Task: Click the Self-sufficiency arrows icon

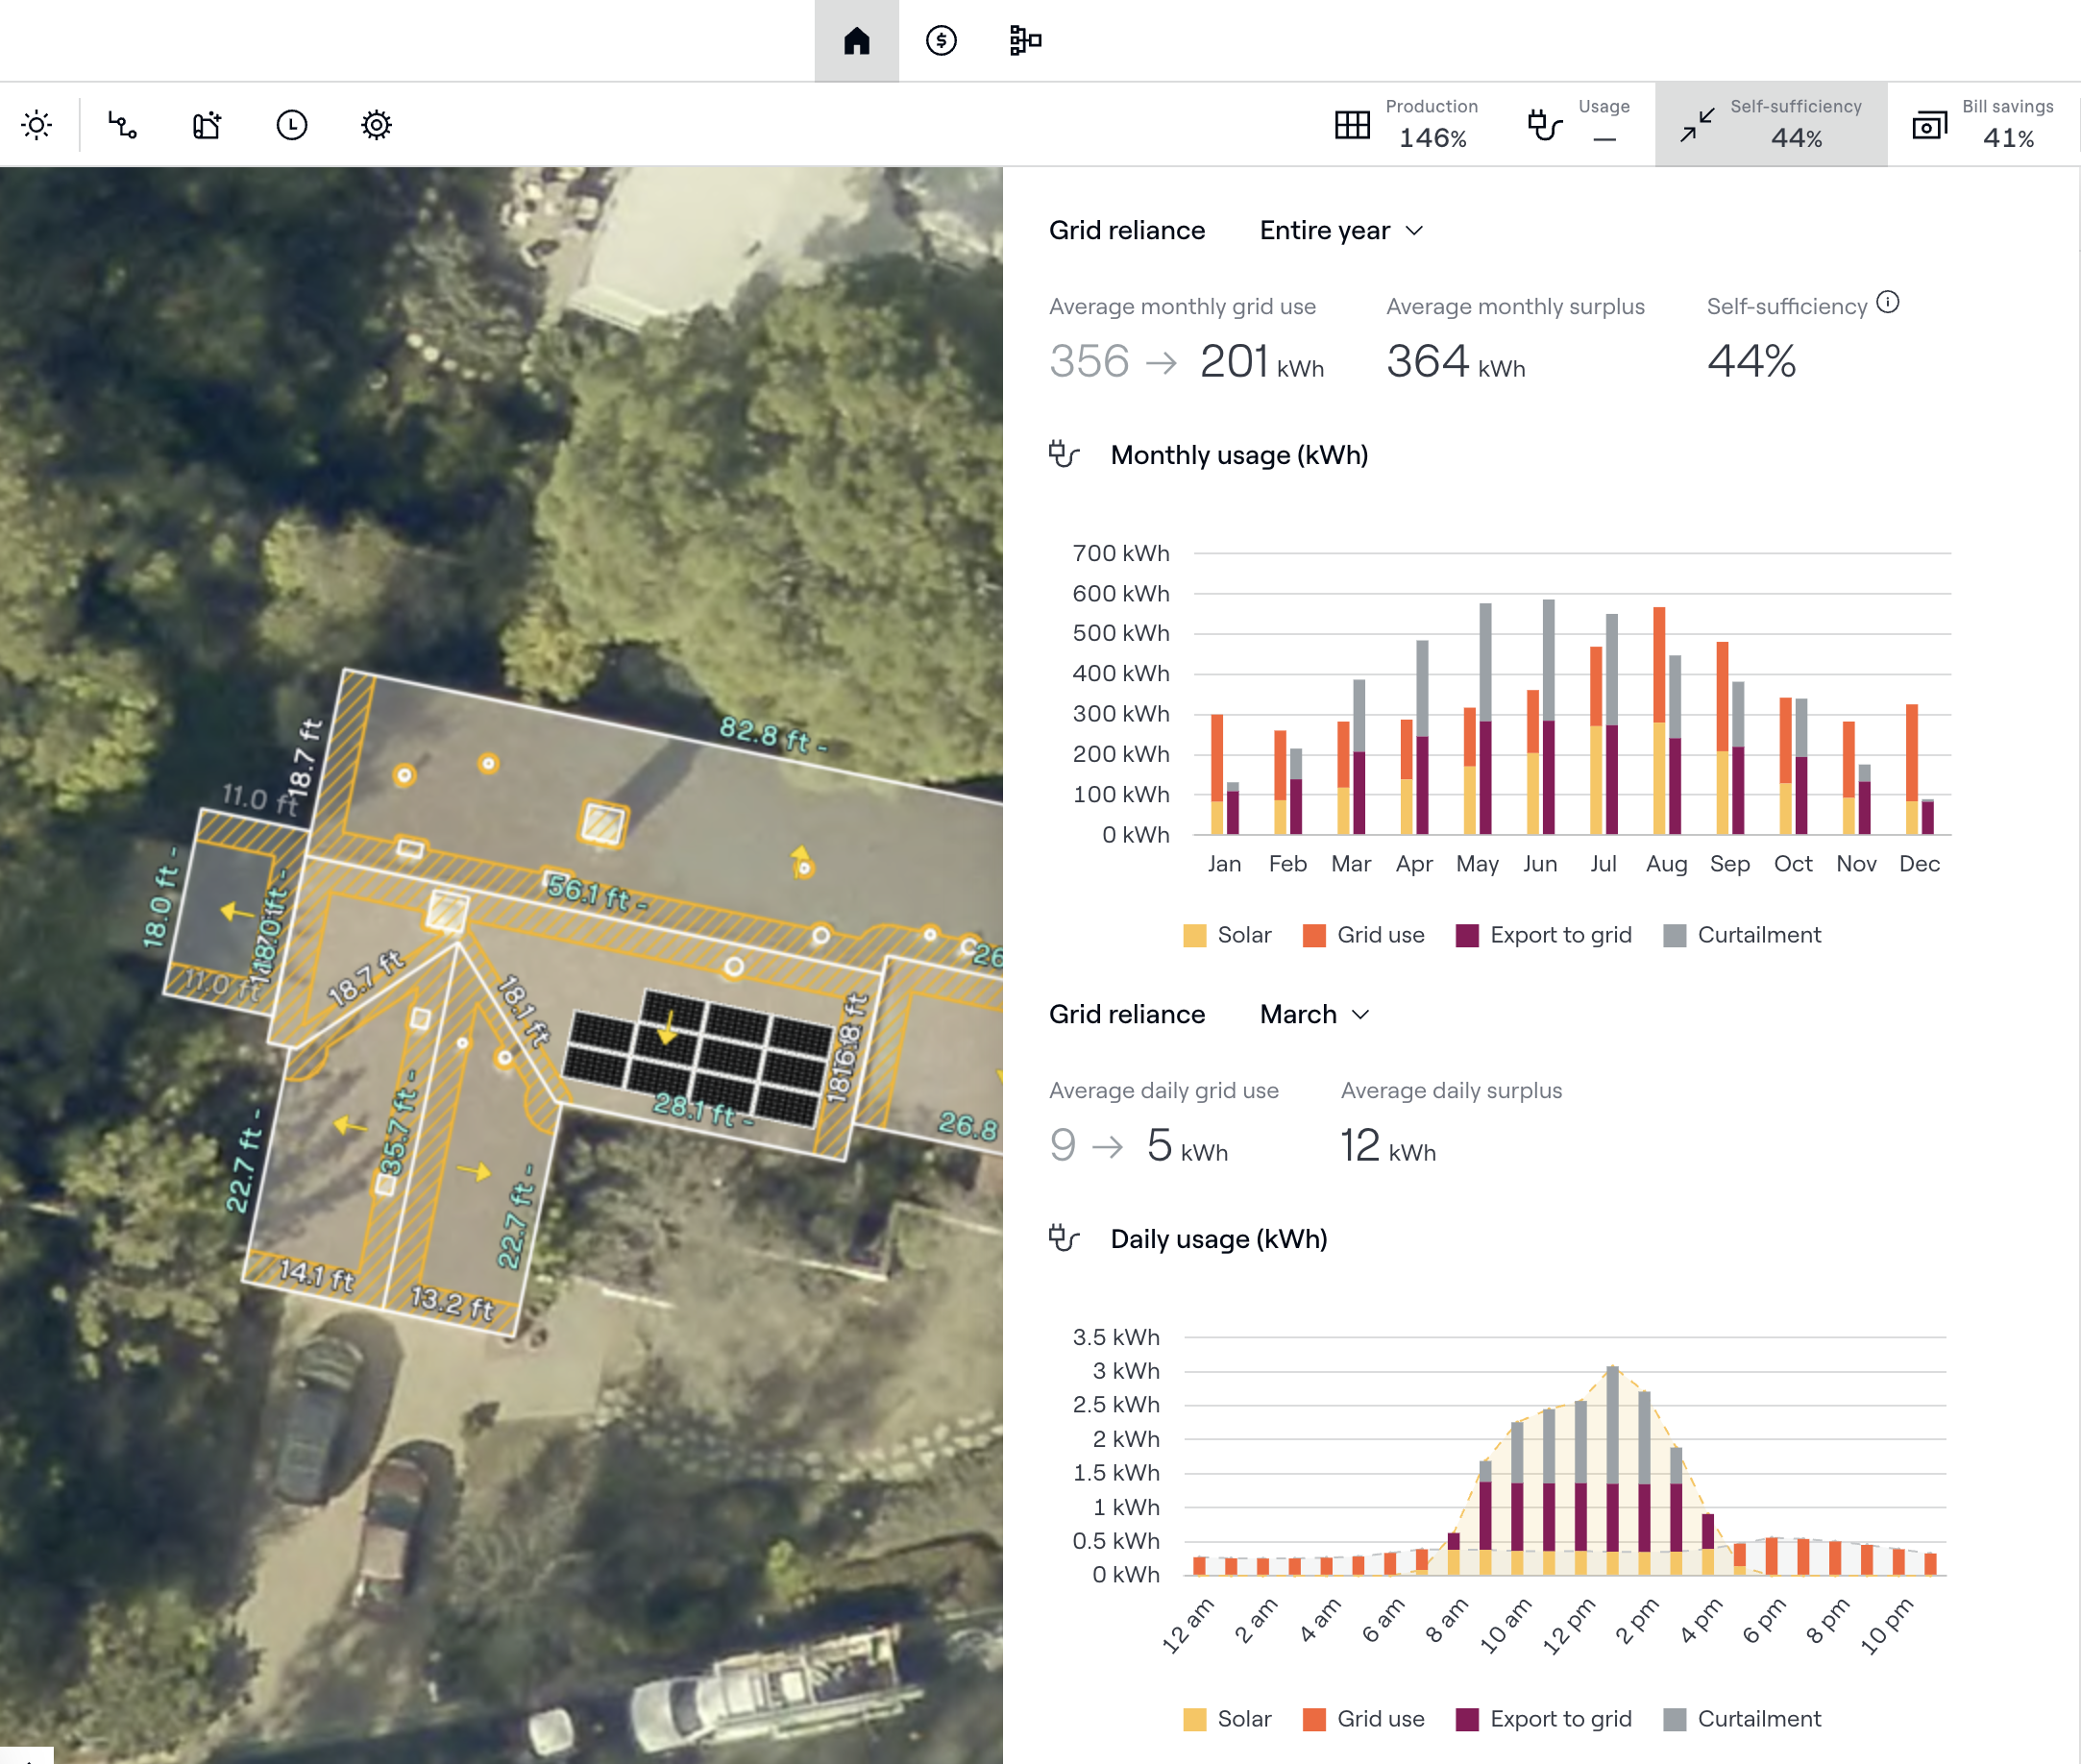Action: point(1697,125)
